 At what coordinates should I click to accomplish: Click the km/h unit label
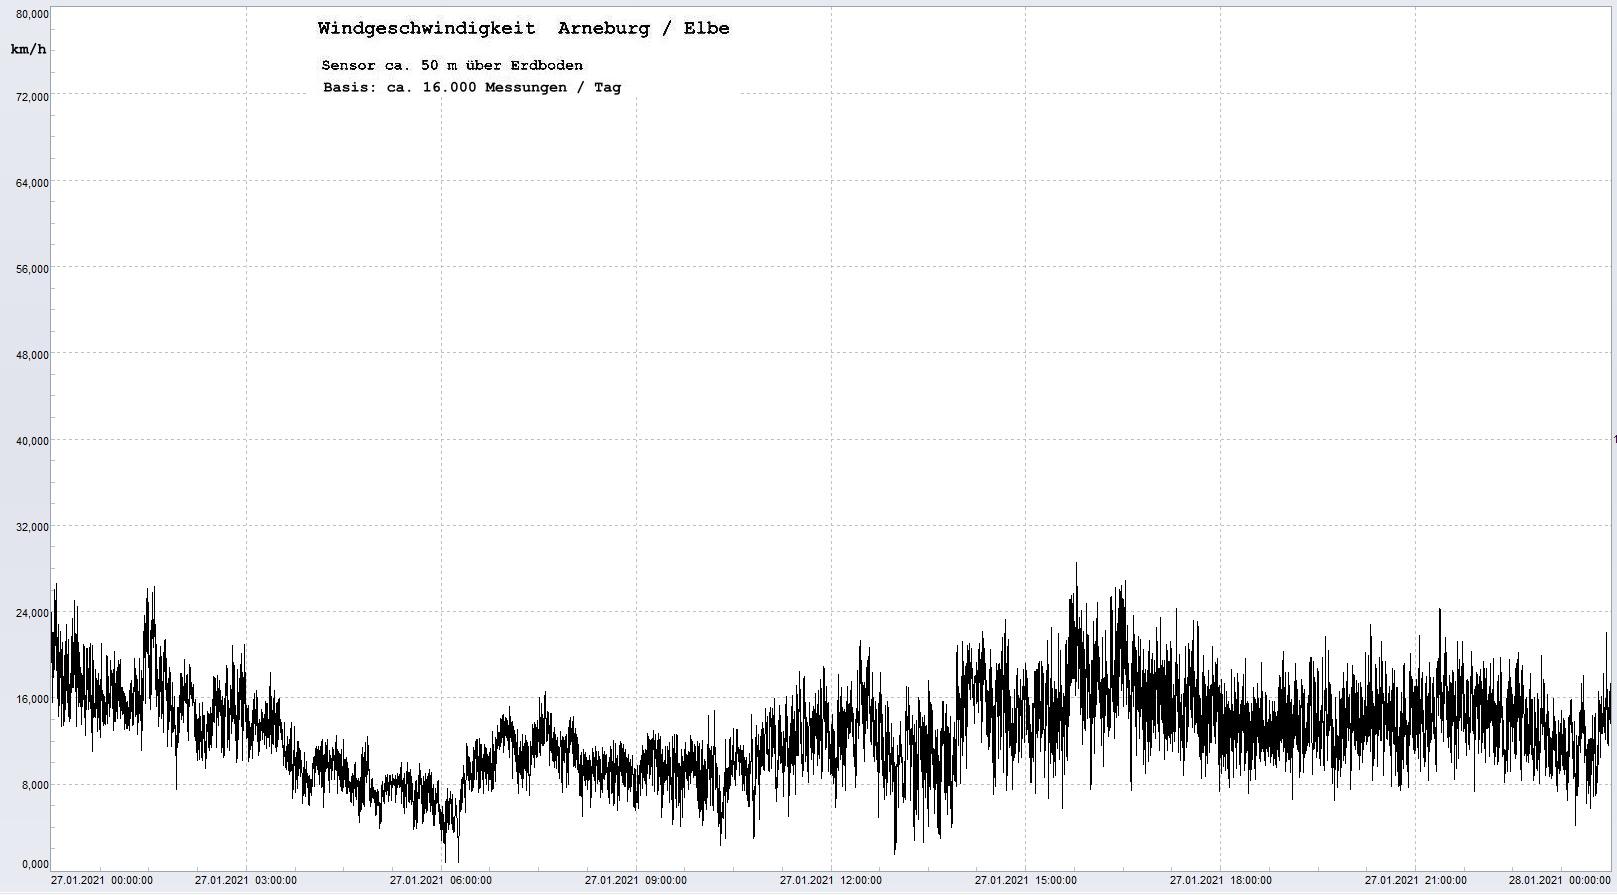[29, 49]
